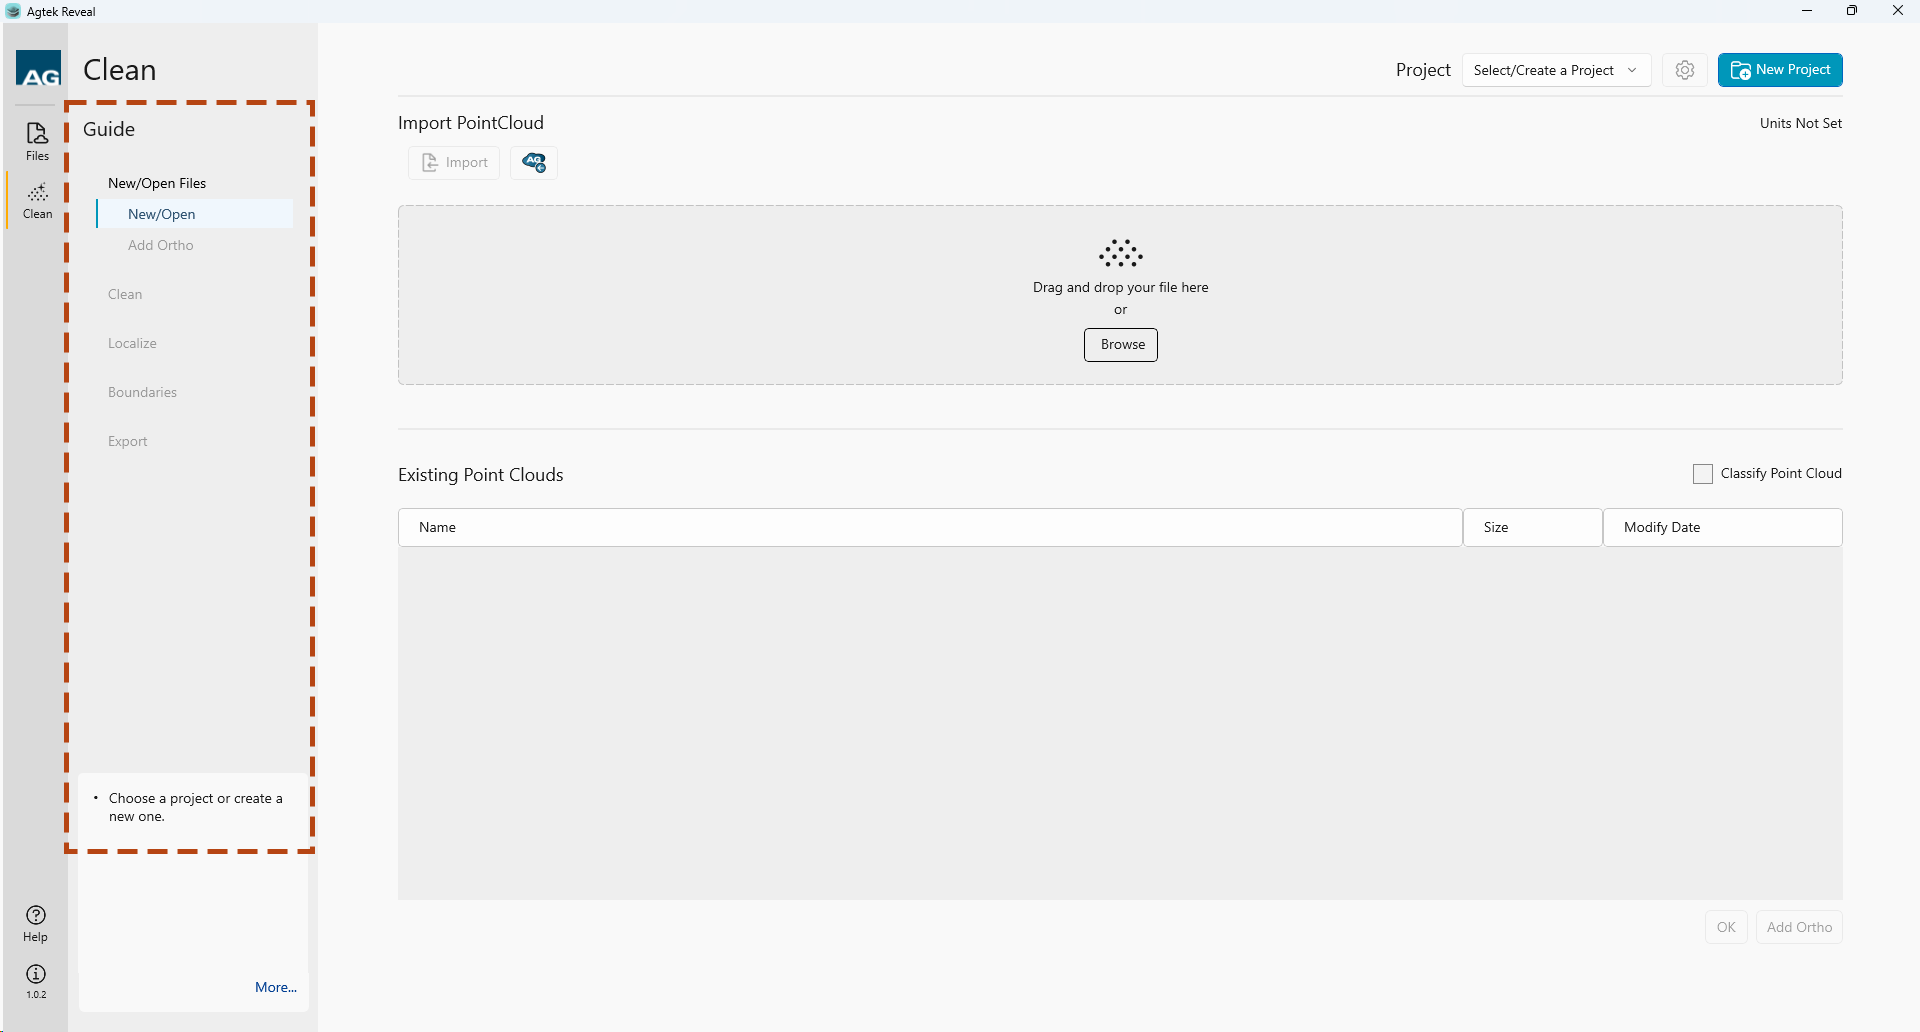Click the version info icon

(x=36, y=980)
